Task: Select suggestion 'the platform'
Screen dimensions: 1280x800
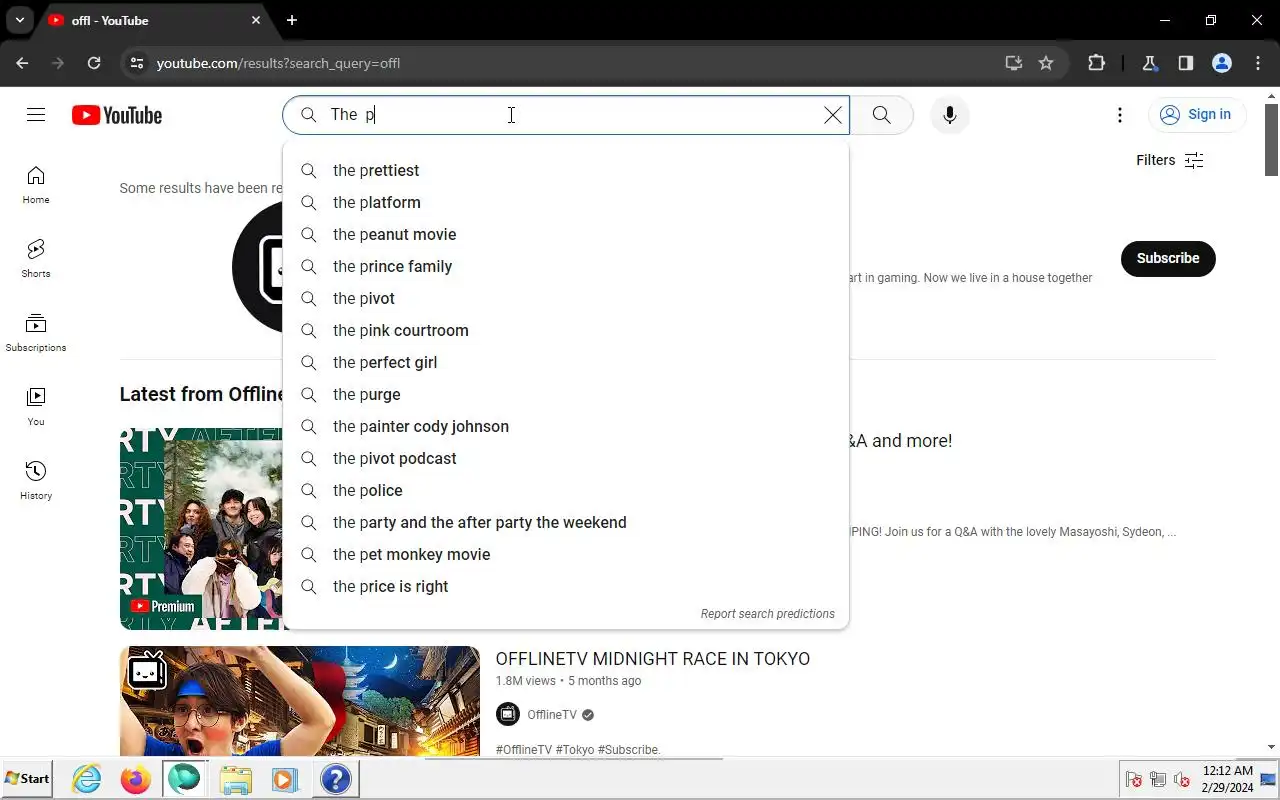Action: pyautogui.click(x=566, y=202)
